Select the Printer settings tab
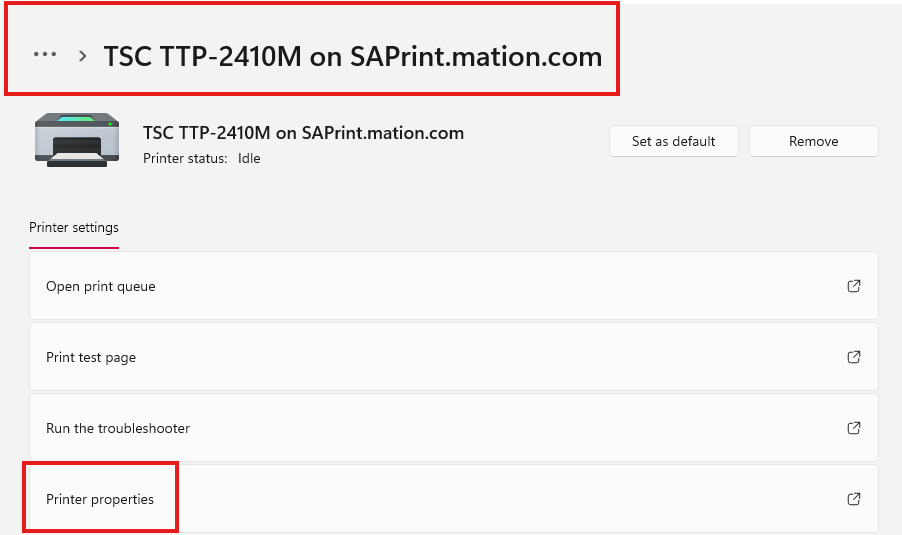The height and width of the screenshot is (535, 902). pos(74,228)
